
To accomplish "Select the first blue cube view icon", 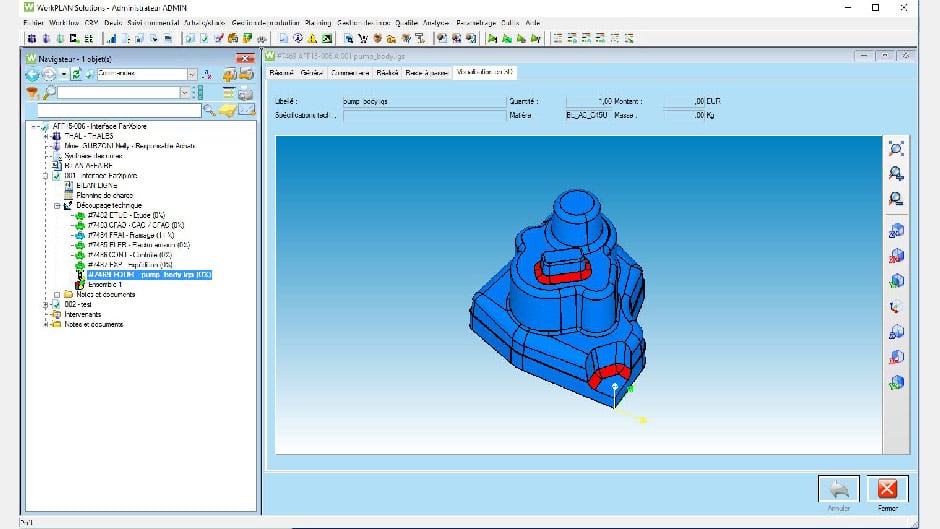I will tap(896, 231).
